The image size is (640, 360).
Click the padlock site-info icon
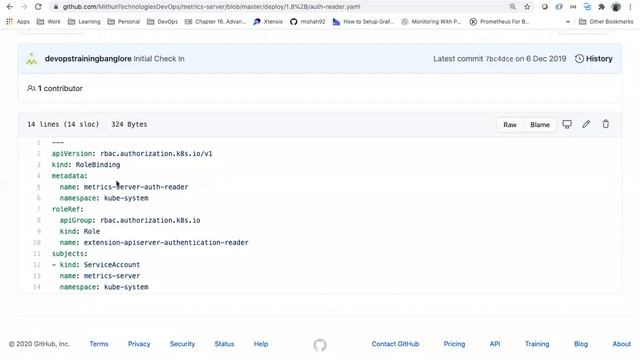[56, 7]
